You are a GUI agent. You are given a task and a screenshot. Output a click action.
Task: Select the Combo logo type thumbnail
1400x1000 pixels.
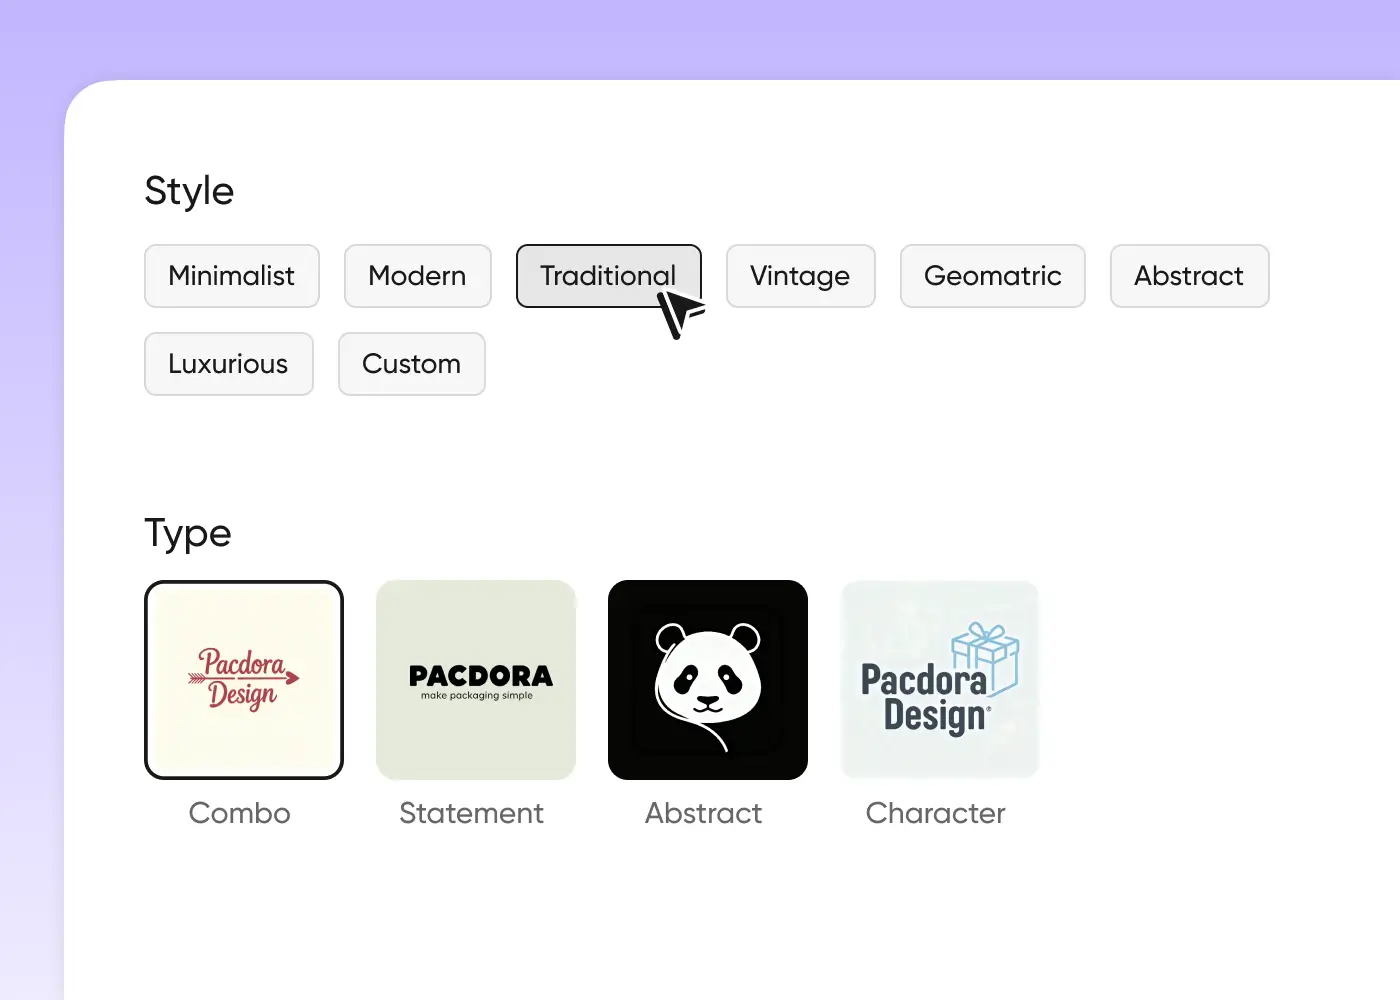(x=244, y=680)
